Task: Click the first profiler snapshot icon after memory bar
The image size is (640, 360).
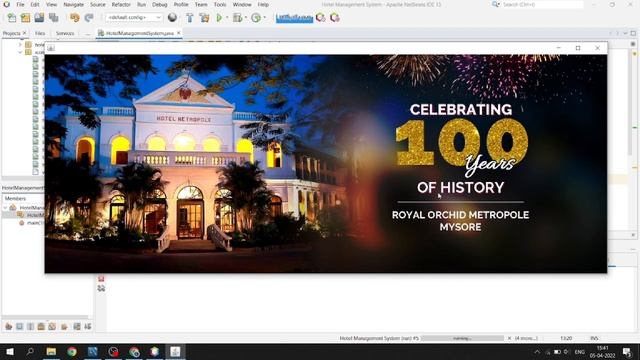Action: tap(321, 18)
